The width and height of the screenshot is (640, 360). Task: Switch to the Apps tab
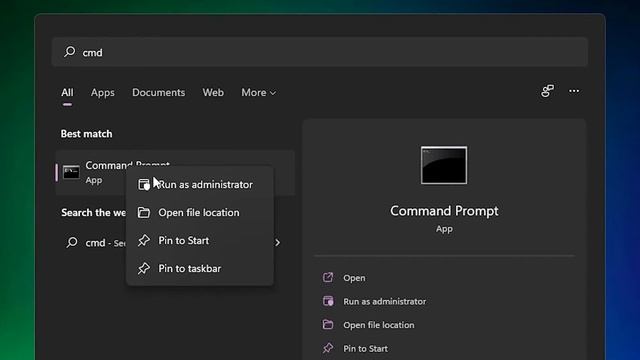[x=102, y=93]
